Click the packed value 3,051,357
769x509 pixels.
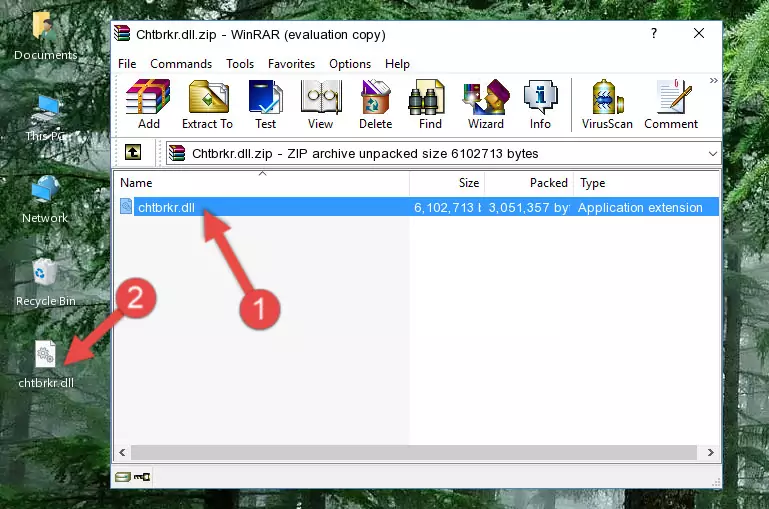(529, 207)
